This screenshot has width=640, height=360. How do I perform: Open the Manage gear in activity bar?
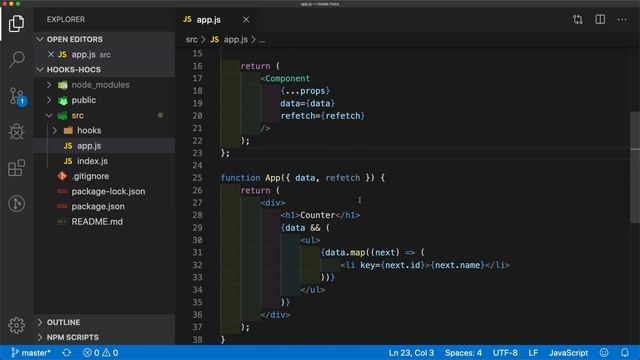click(16, 325)
